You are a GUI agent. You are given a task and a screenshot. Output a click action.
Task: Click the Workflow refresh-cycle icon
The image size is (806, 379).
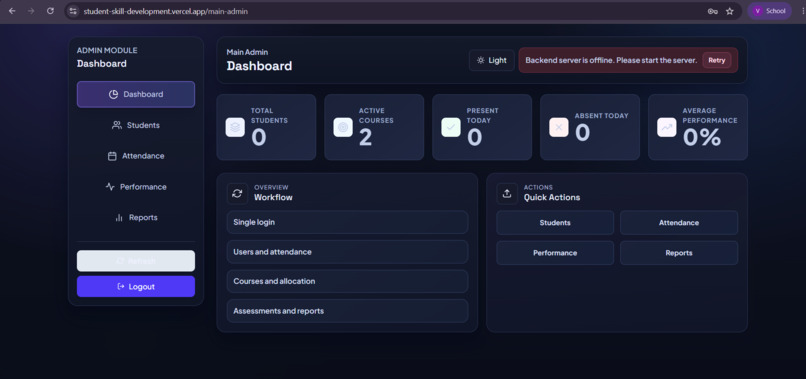[x=237, y=193]
